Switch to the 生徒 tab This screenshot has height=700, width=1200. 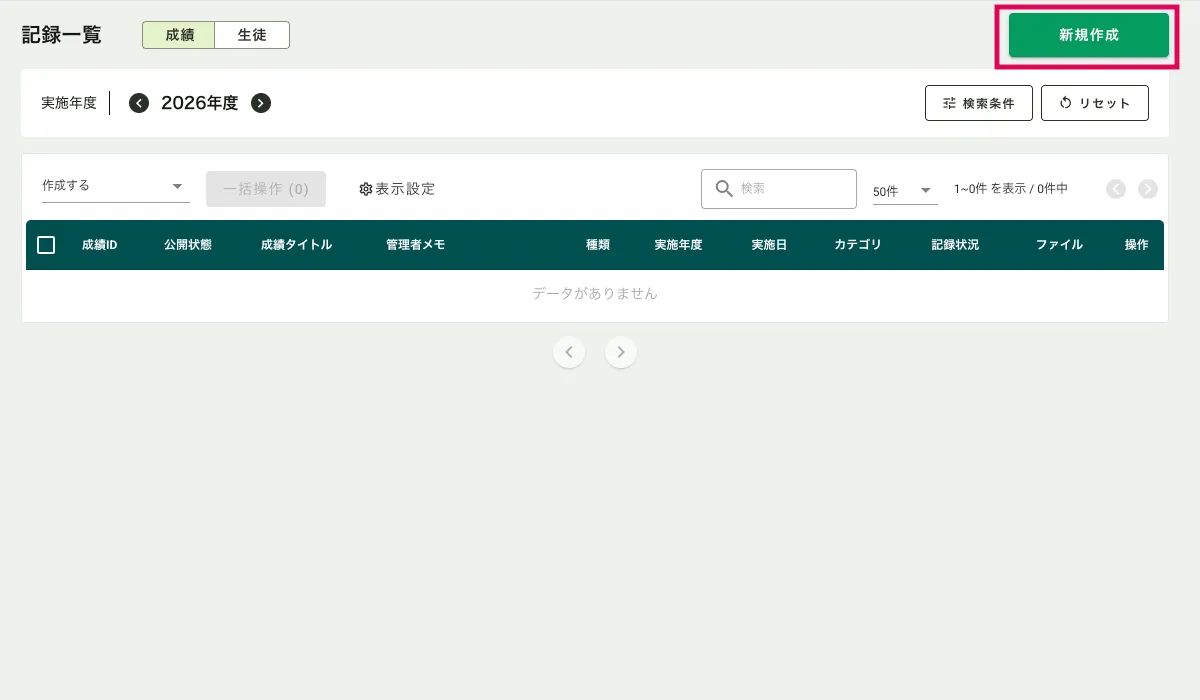[x=252, y=35]
